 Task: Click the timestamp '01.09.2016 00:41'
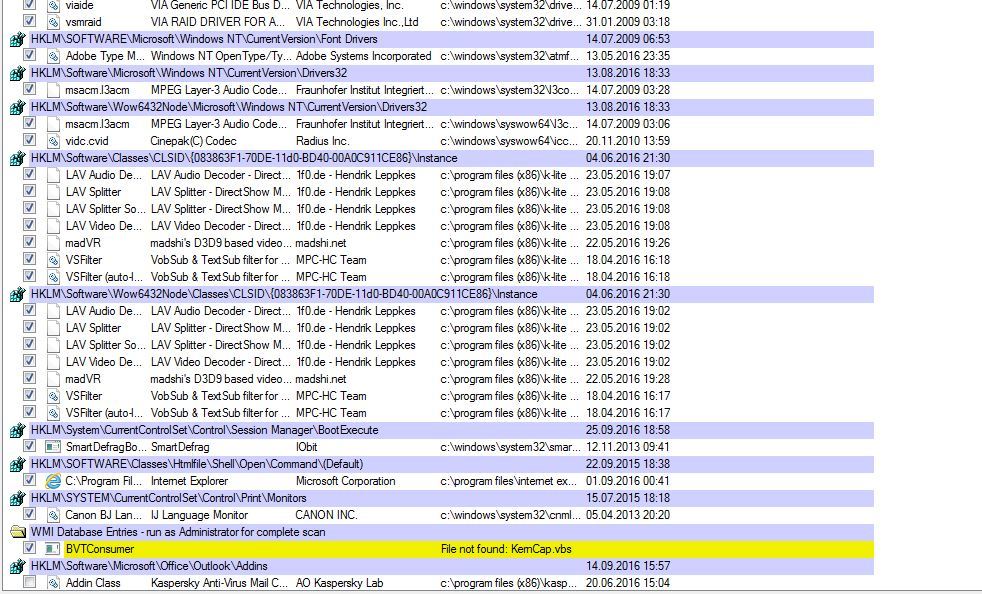coord(628,481)
